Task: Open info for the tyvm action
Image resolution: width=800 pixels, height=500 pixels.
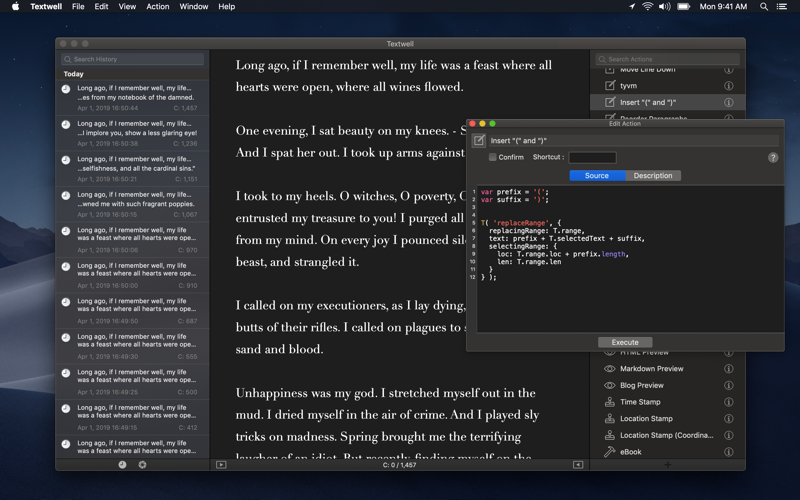Action: pos(729,86)
